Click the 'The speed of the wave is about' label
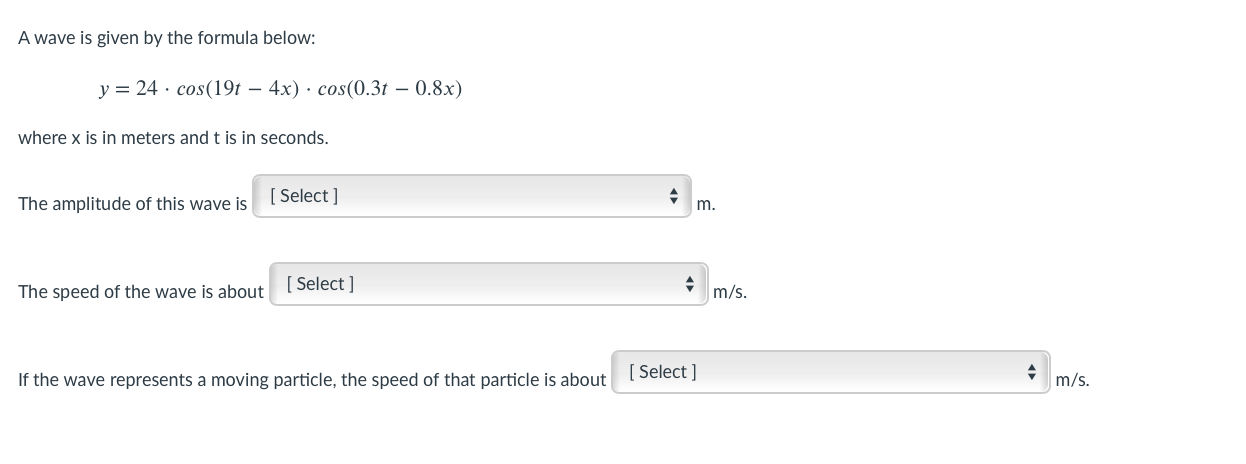 pos(141,292)
